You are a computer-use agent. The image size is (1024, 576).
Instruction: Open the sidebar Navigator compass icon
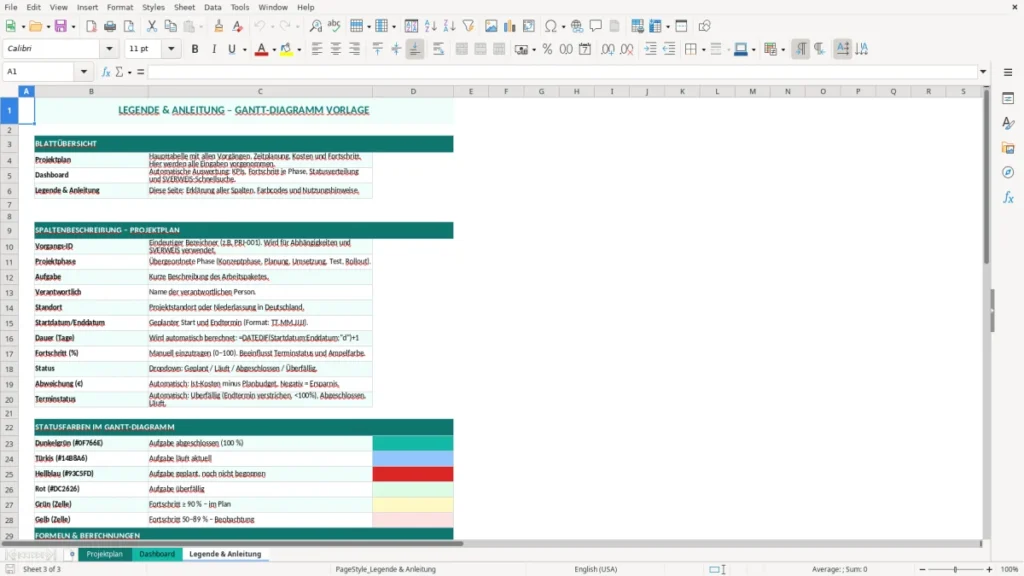[1008, 172]
